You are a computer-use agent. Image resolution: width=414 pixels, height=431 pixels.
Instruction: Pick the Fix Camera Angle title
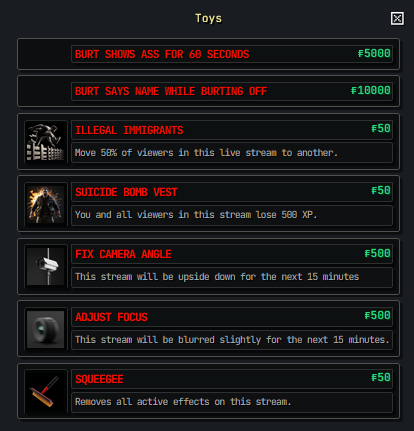pyautogui.click(x=123, y=254)
